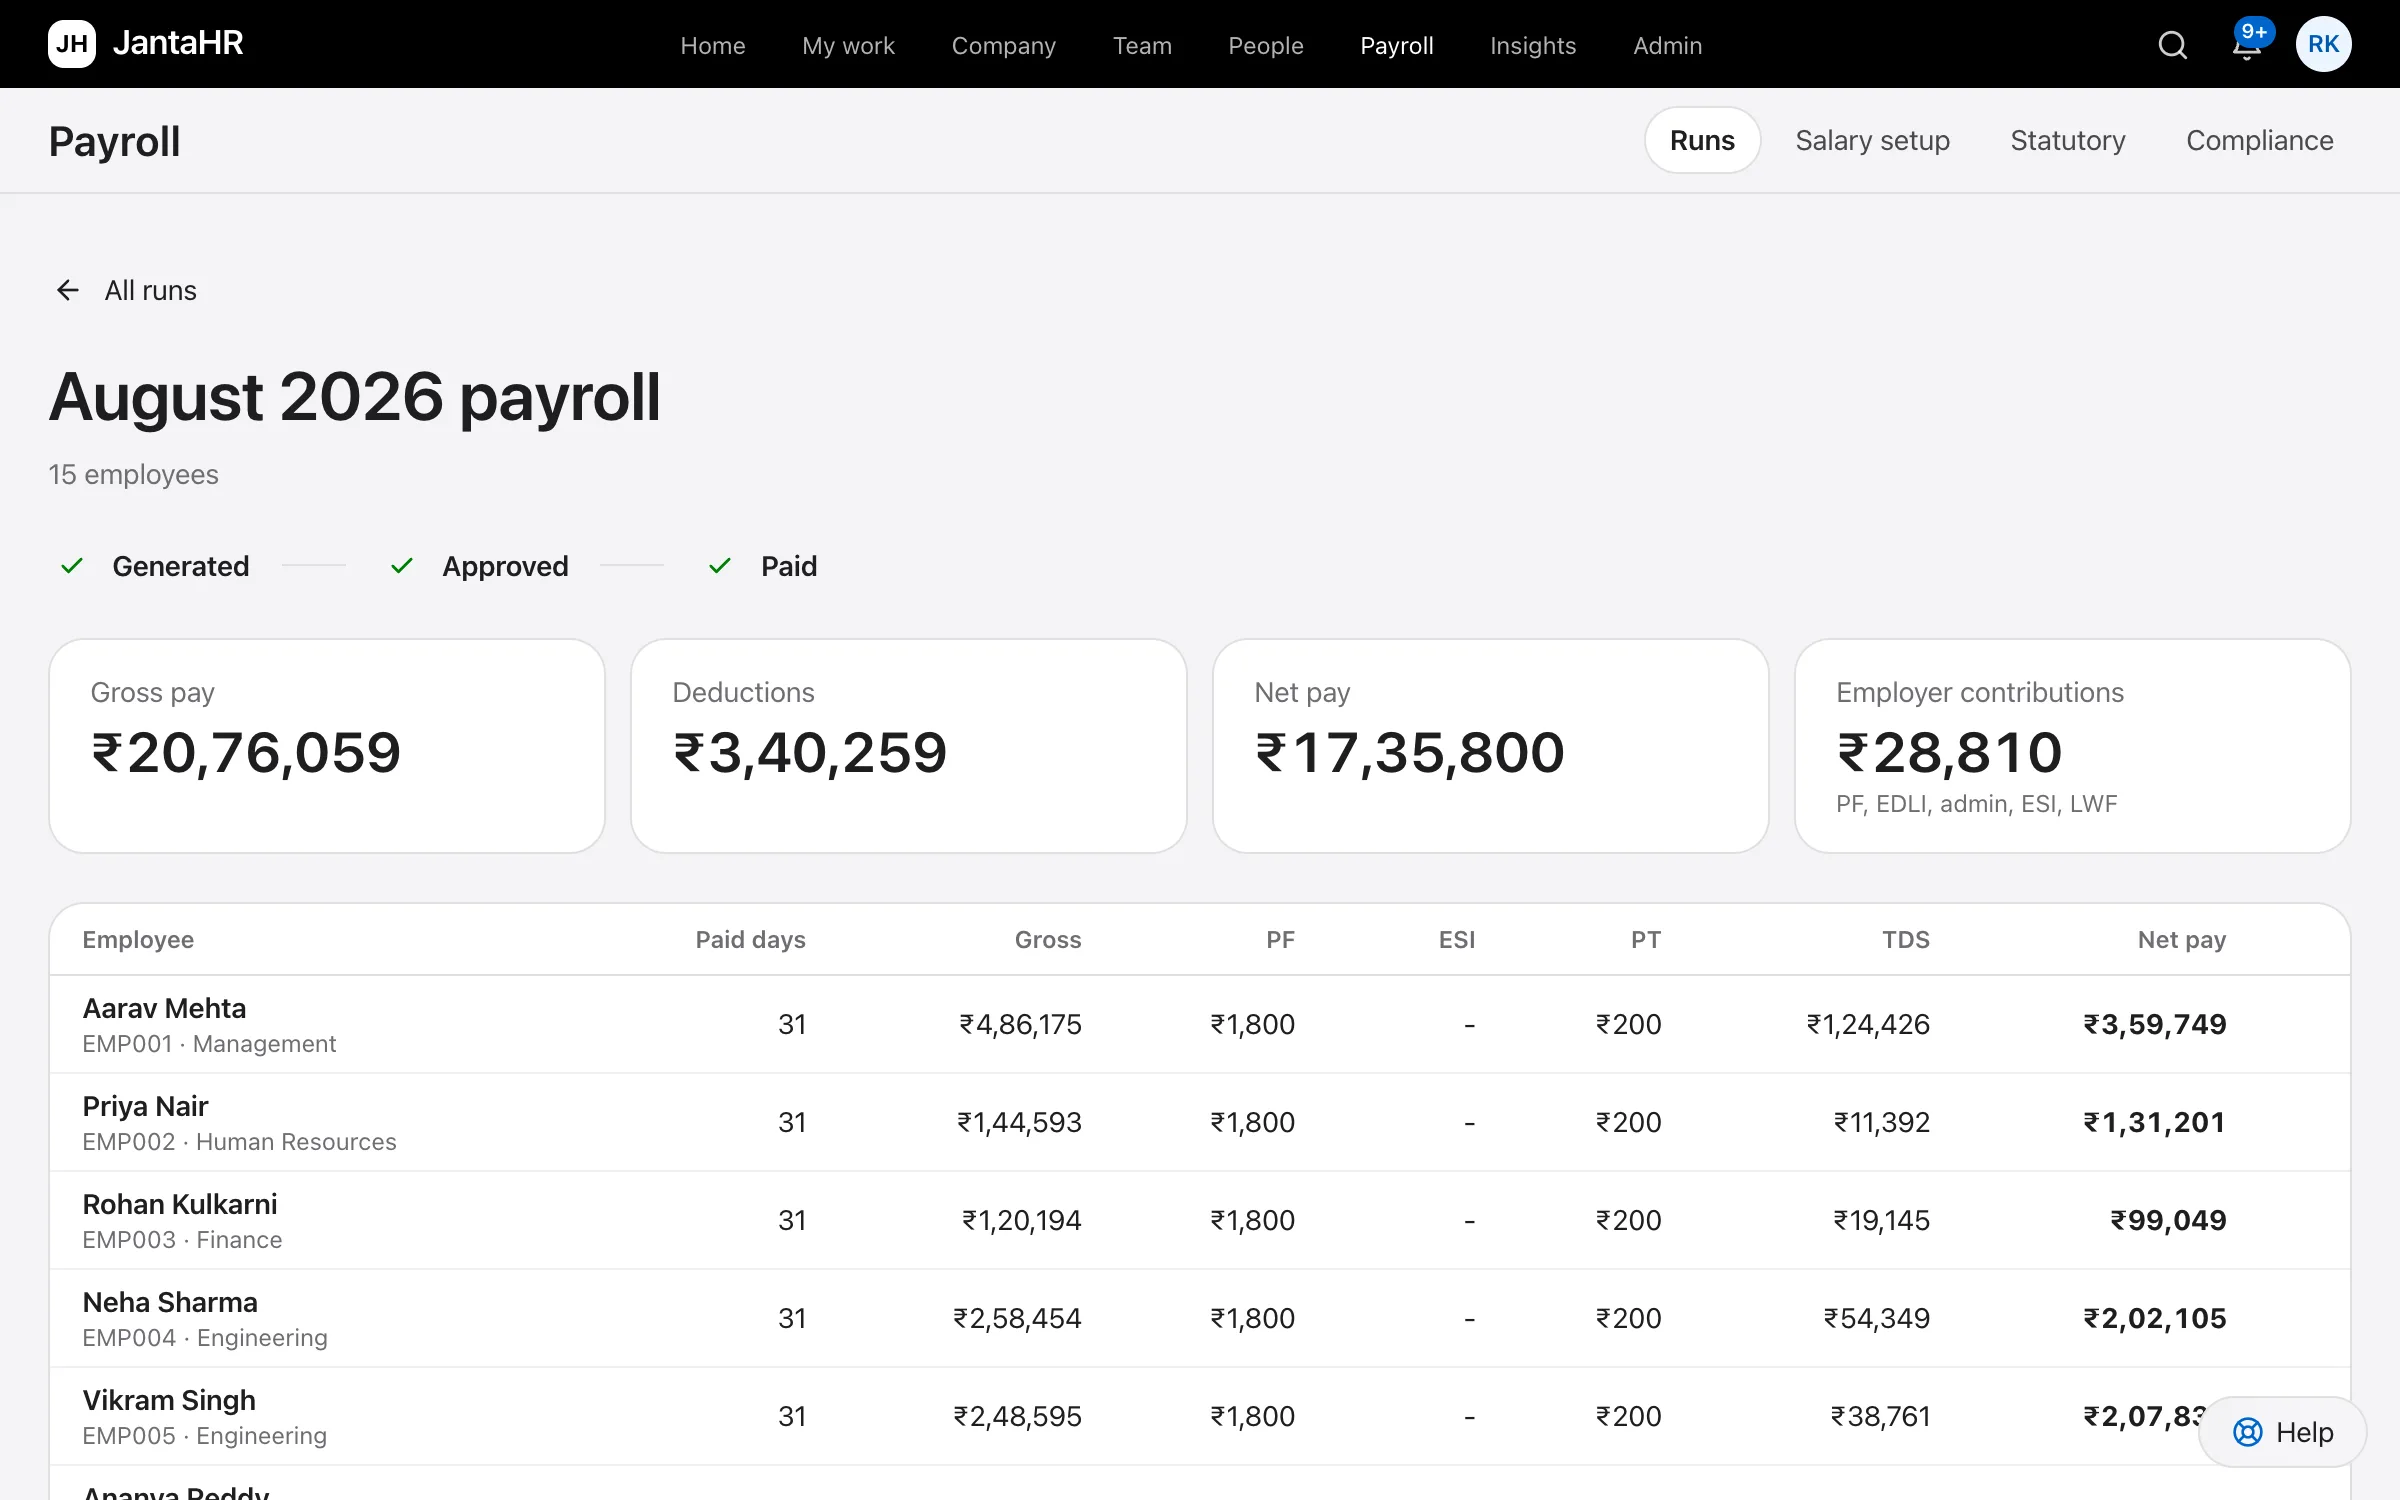
Task: Switch to the Compliance tab
Action: (x=2259, y=140)
